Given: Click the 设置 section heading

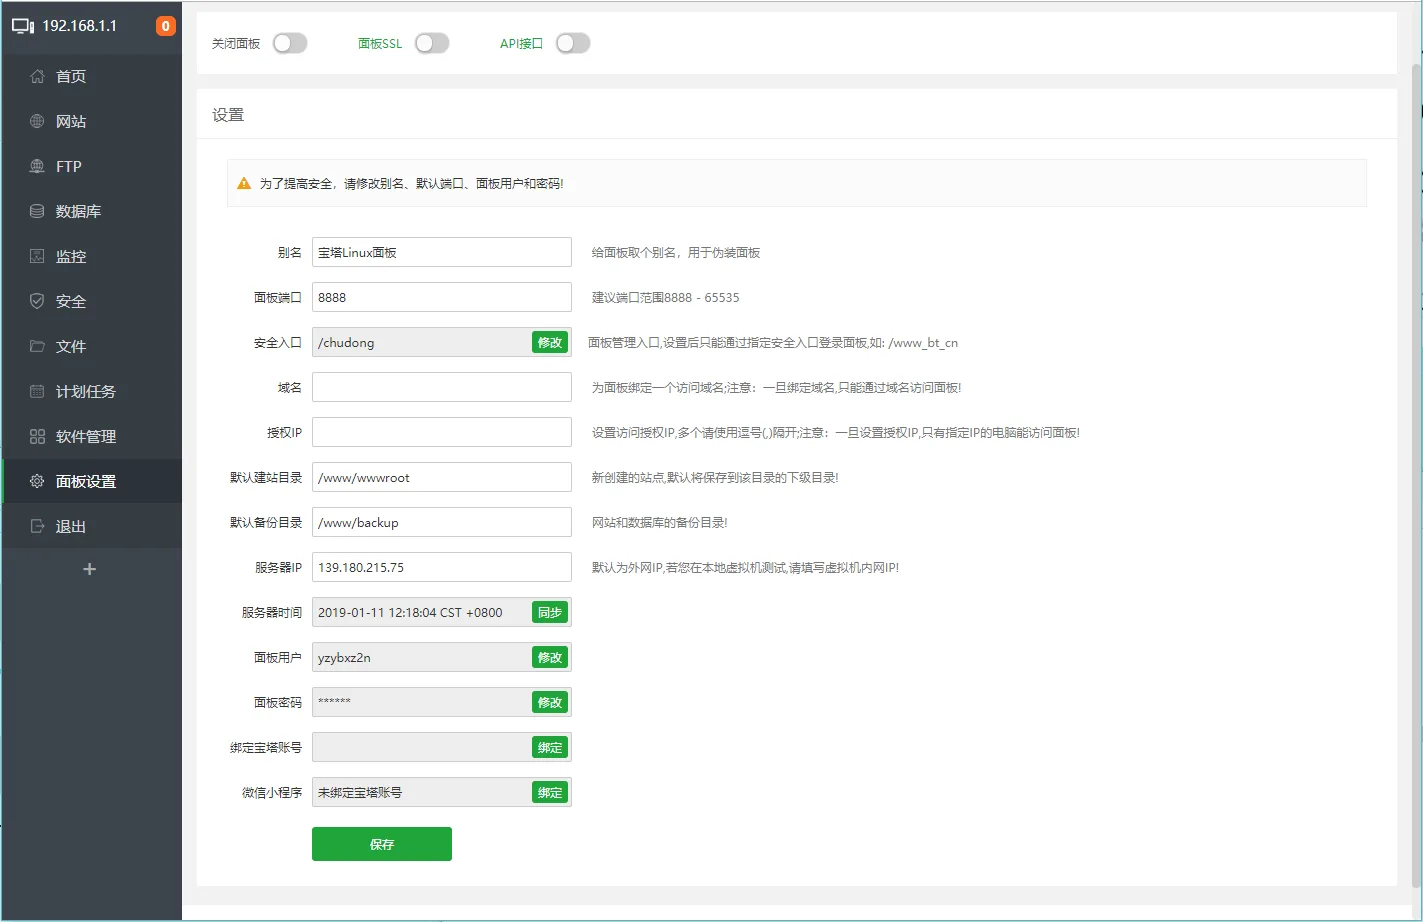Looking at the screenshot, I should (228, 115).
